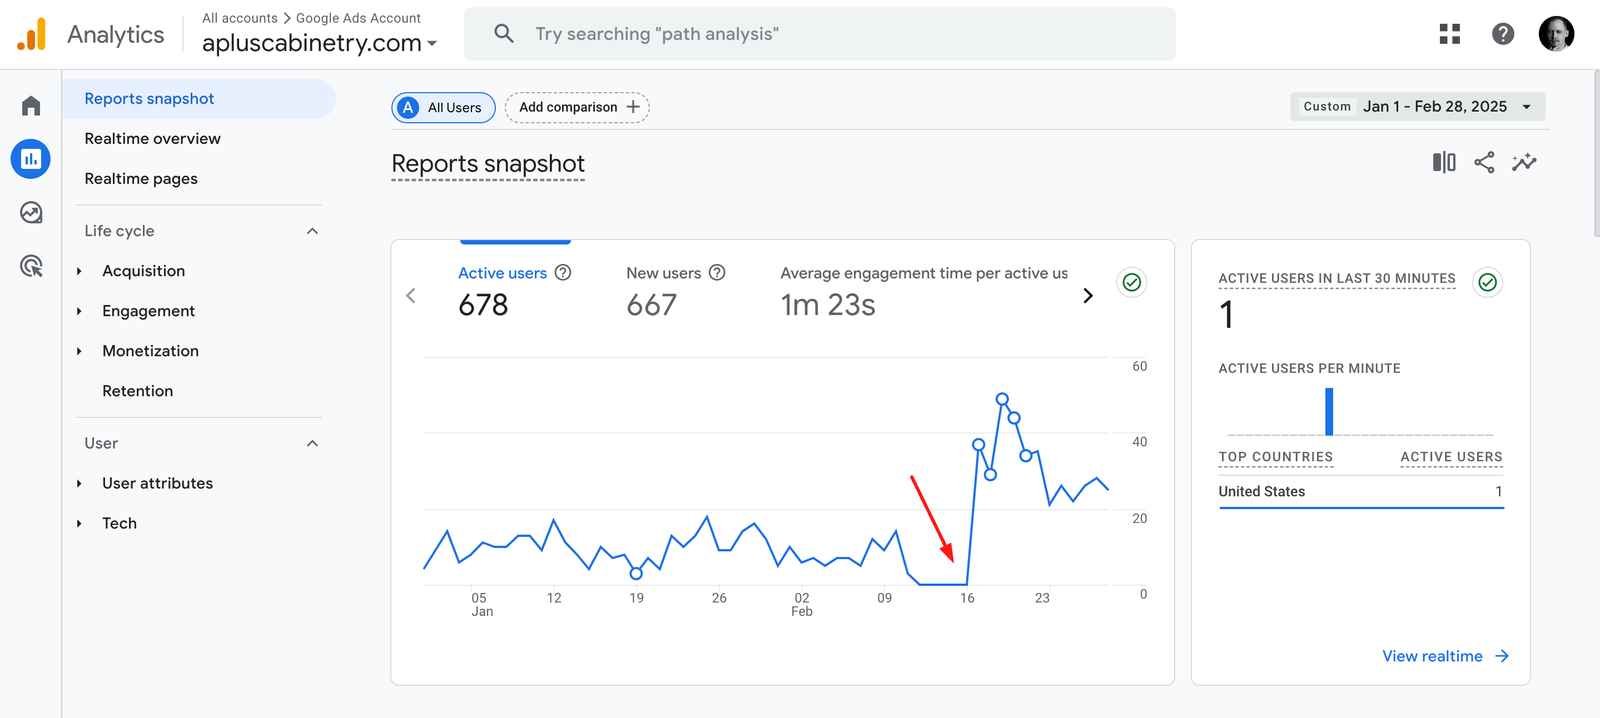Click the Help question mark icon
The width and height of the screenshot is (1600, 718).
coord(1502,34)
